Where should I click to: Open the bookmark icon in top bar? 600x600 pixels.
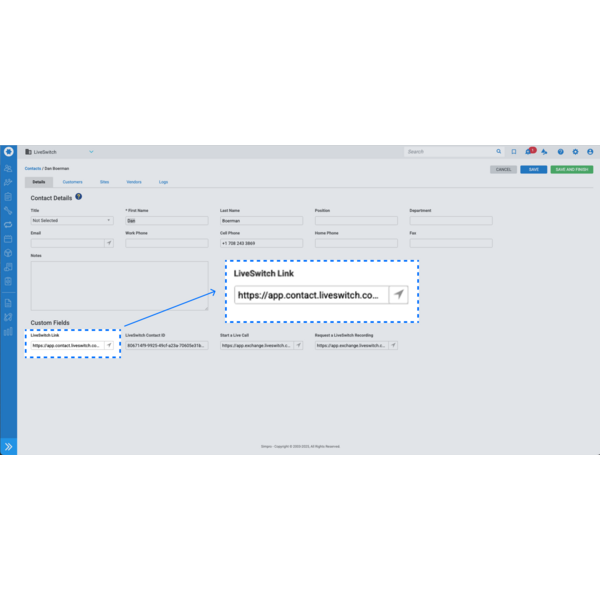tap(514, 152)
